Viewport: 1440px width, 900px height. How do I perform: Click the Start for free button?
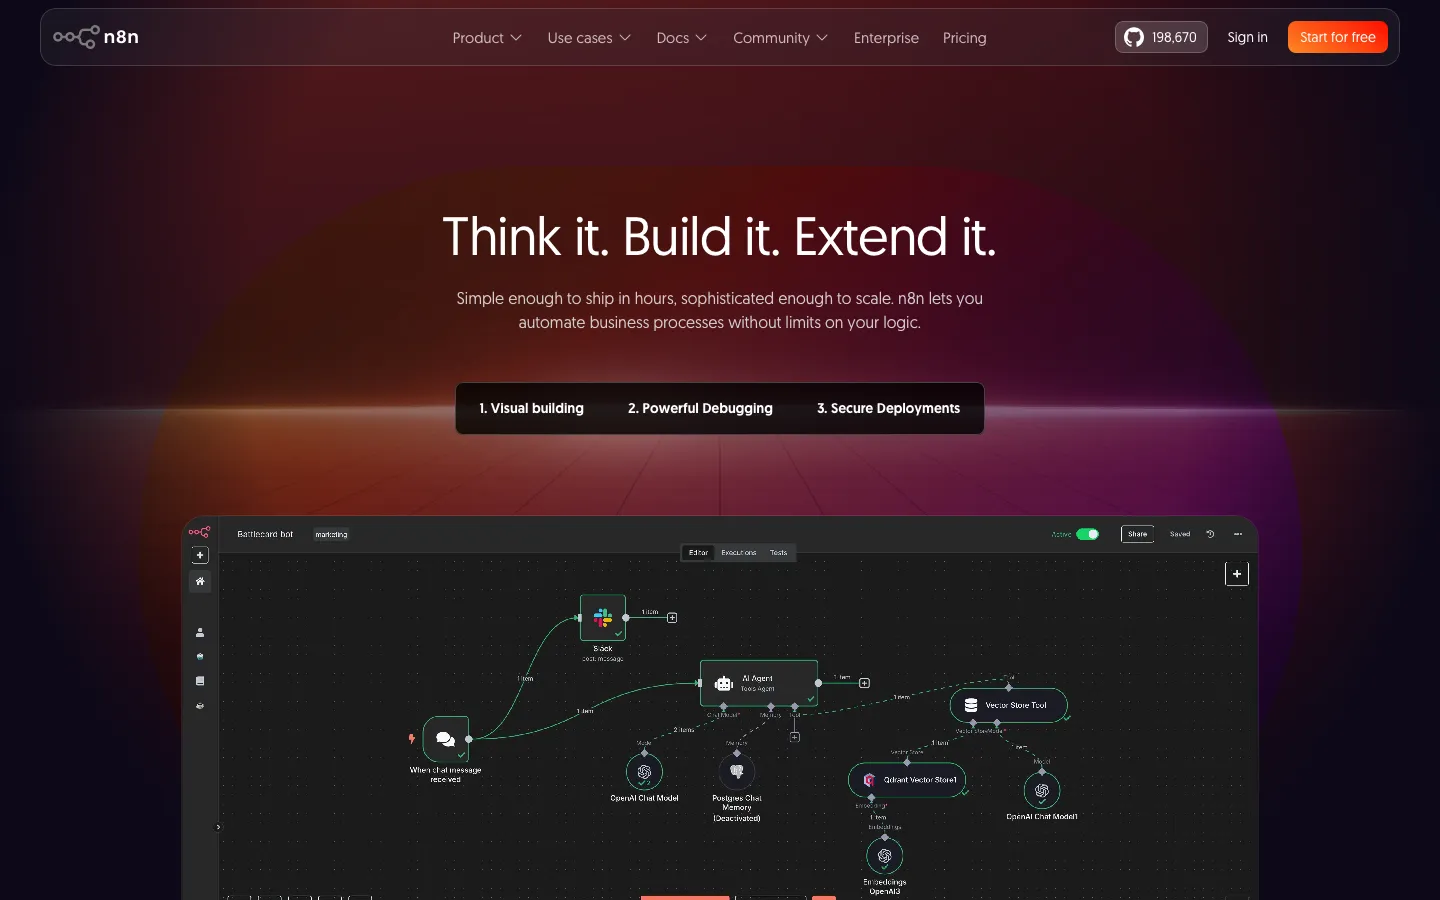1337,37
